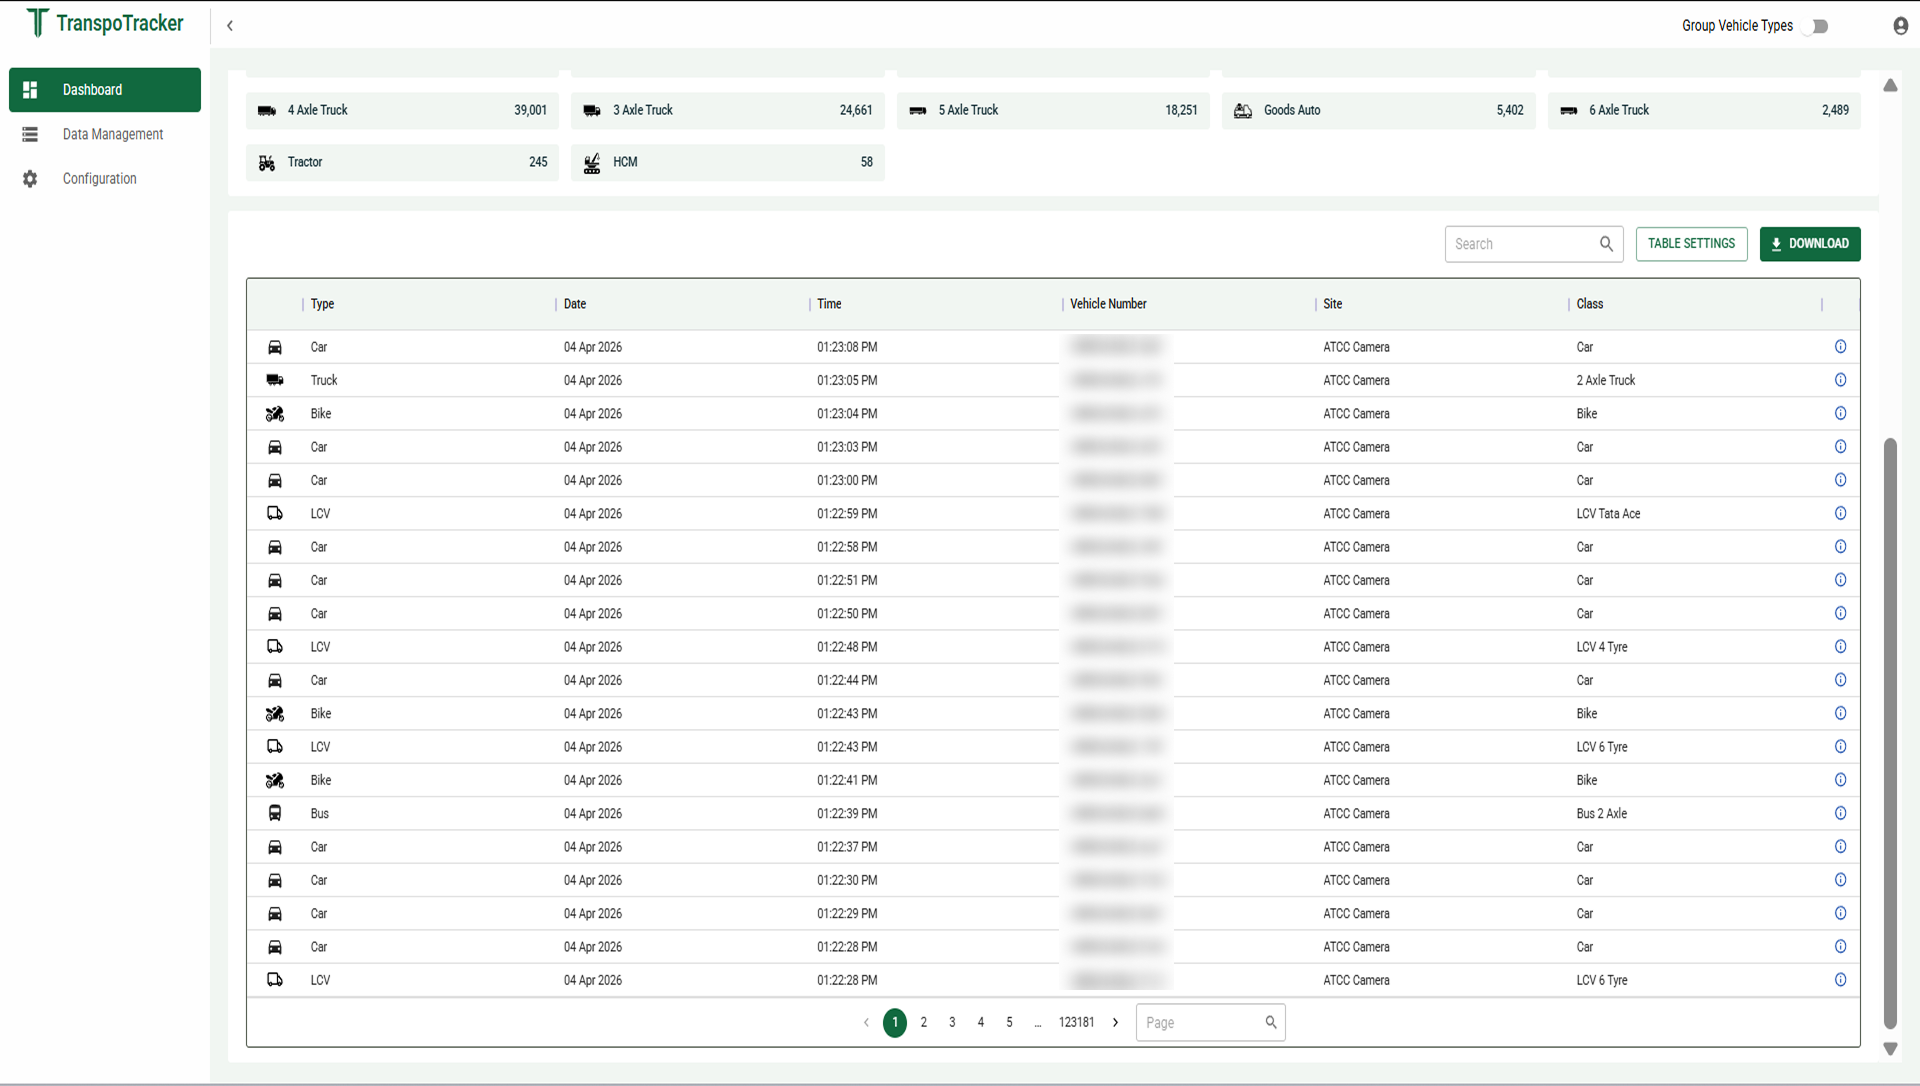
Task: Sort by the Type column header
Action: tap(322, 304)
